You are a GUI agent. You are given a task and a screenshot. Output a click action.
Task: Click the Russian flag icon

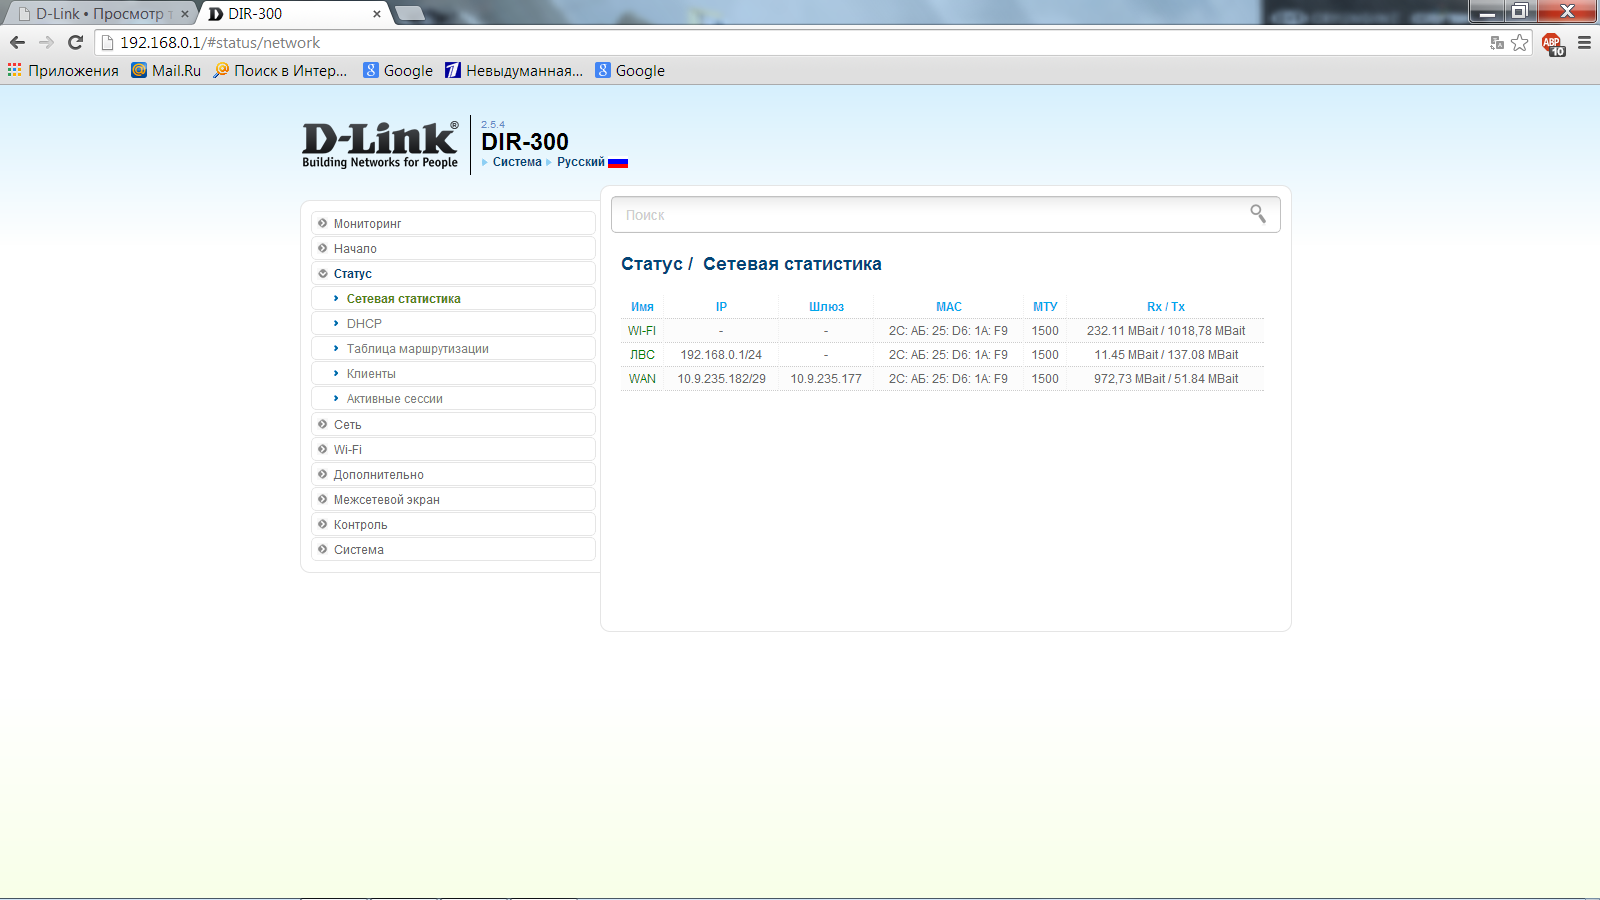click(618, 162)
